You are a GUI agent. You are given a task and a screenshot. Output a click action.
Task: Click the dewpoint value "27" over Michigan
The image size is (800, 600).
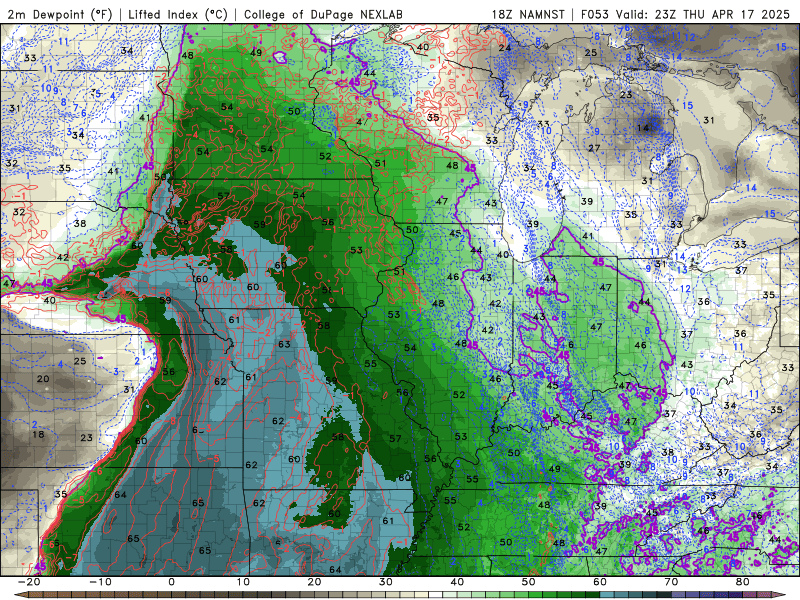(x=594, y=148)
